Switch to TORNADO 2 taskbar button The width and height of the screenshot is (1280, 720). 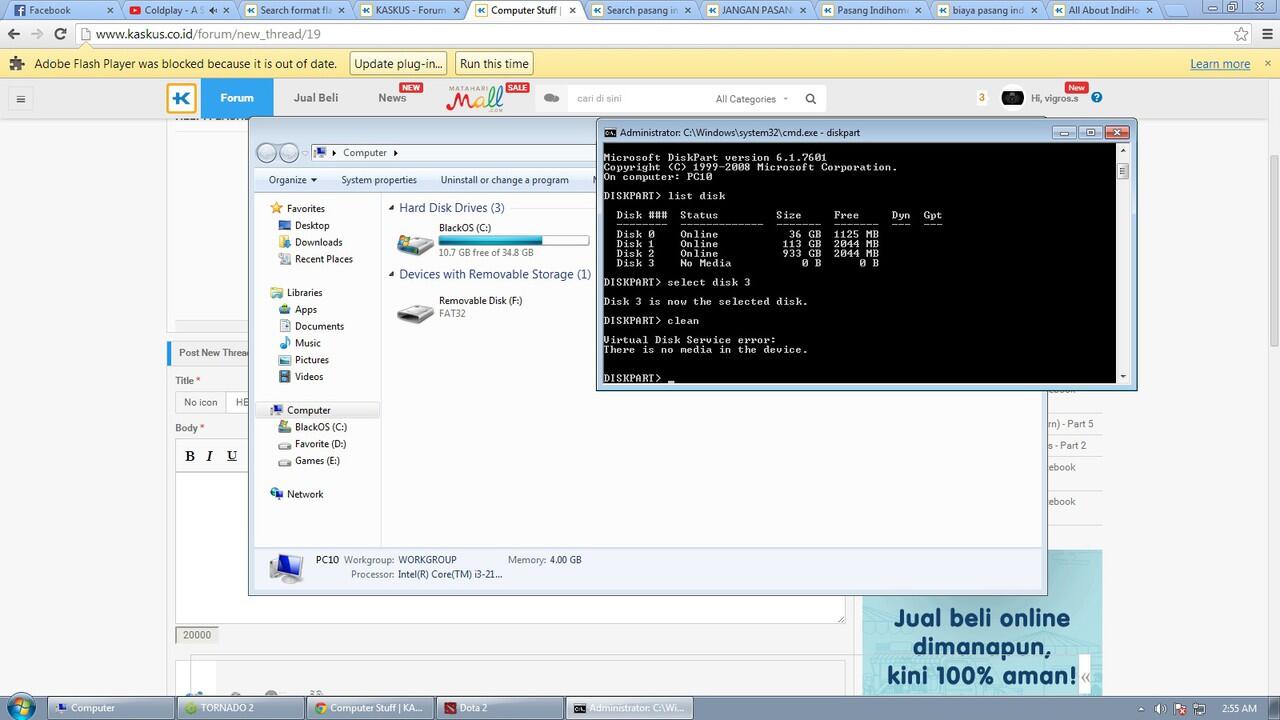pyautogui.click(x=241, y=708)
